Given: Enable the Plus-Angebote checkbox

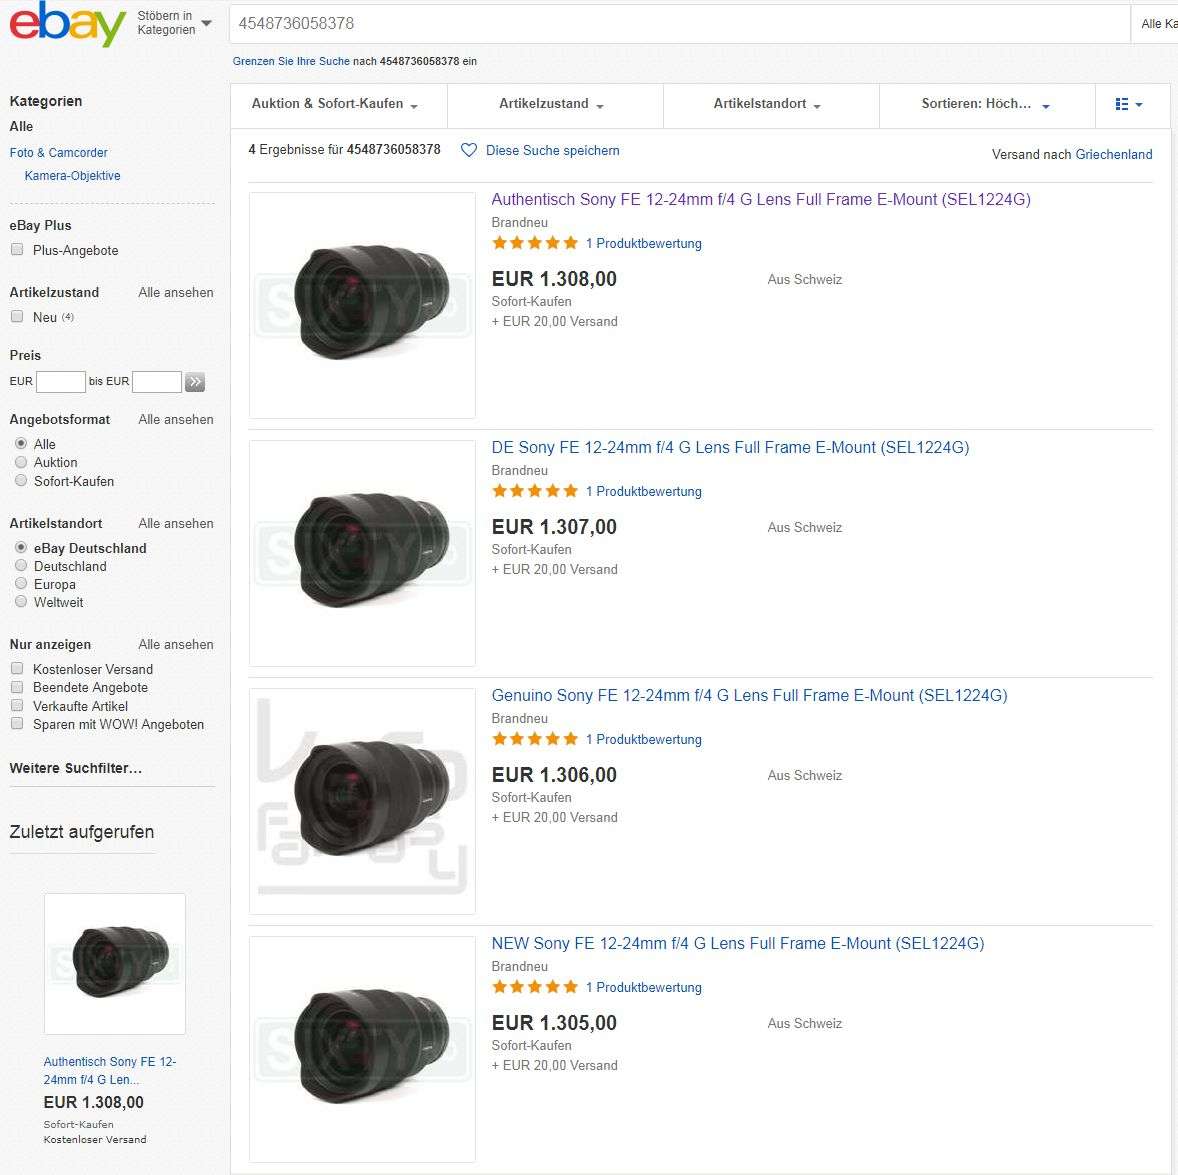Looking at the screenshot, I should [17, 250].
